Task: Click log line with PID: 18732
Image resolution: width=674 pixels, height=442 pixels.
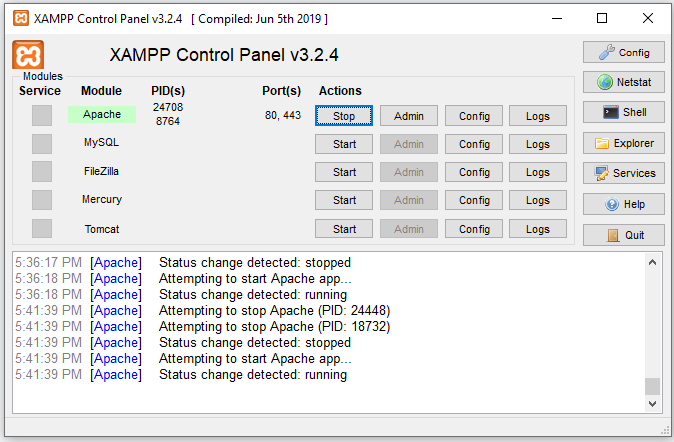Action: pyautogui.click(x=202, y=326)
